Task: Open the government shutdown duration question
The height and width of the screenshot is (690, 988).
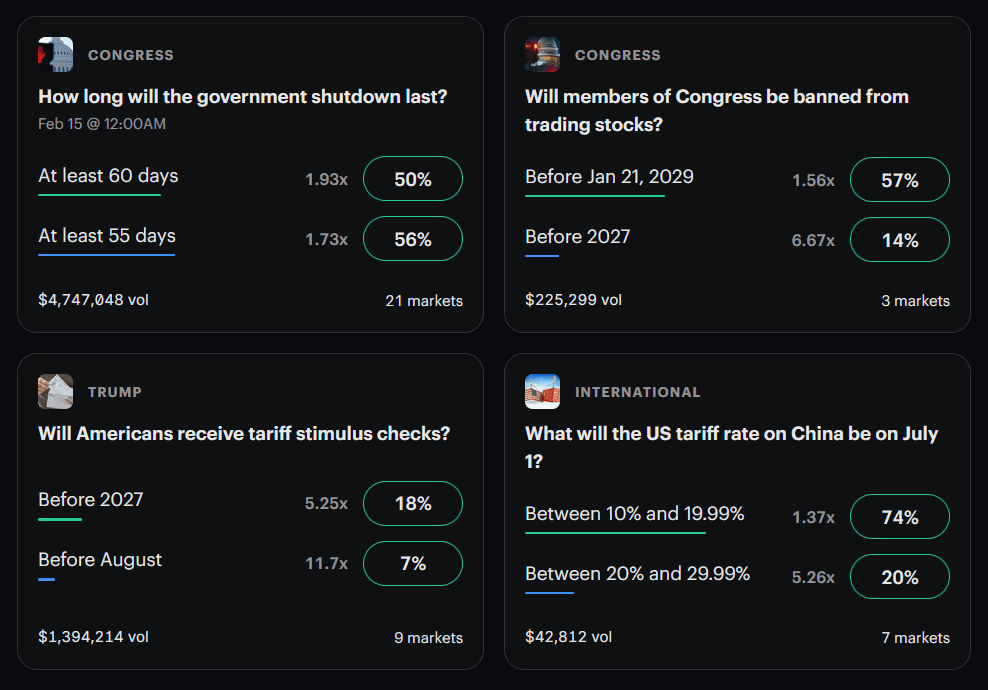Action: (x=242, y=97)
